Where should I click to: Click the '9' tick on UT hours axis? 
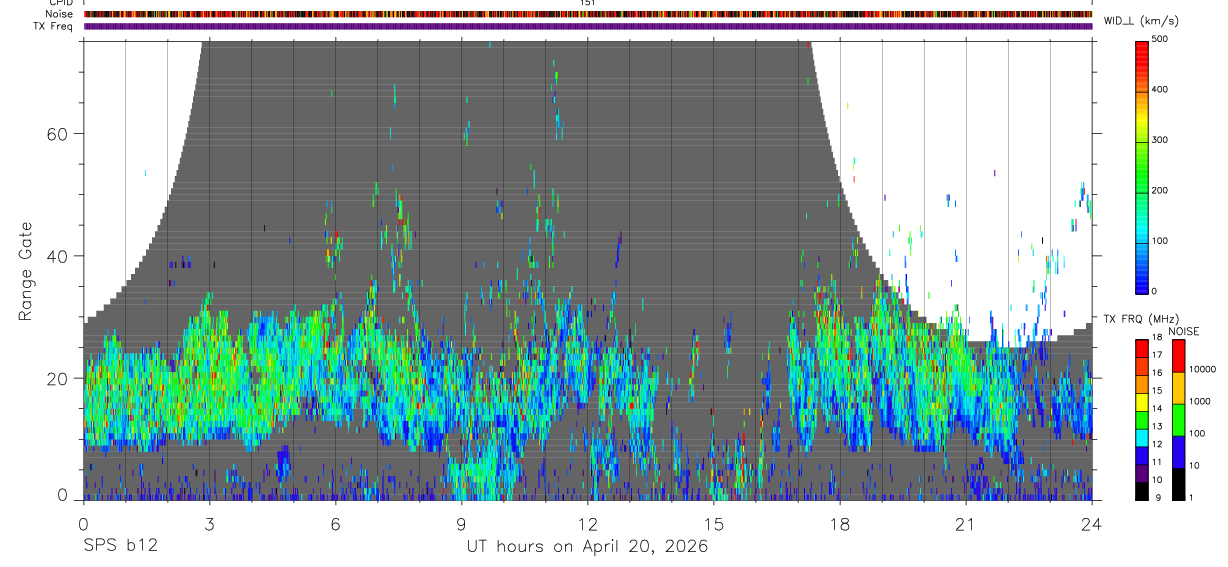tap(461, 524)
